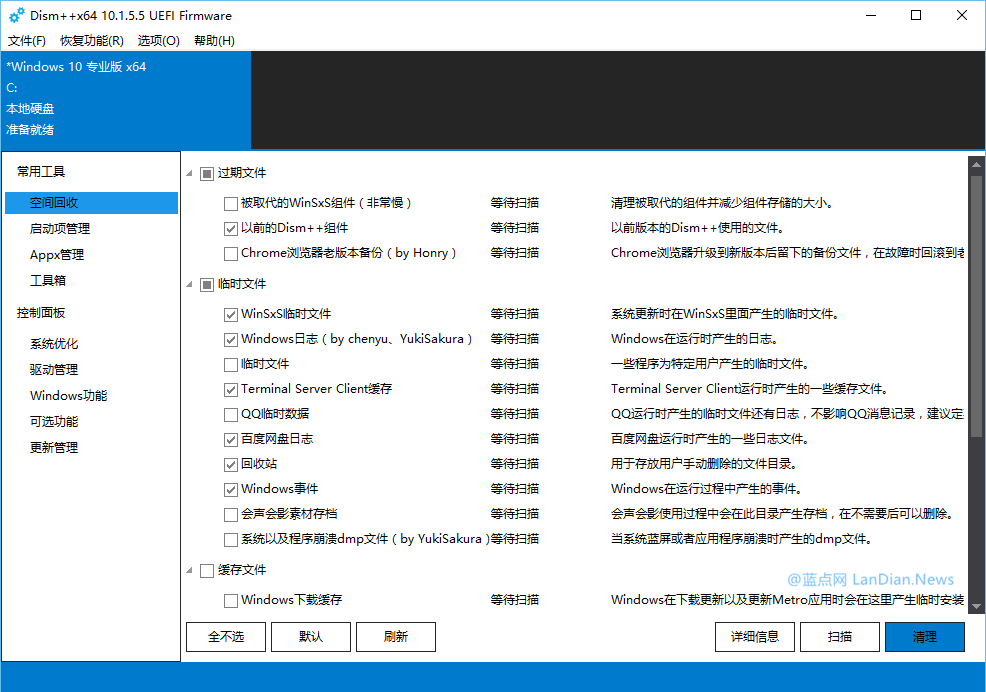
Task: Check 被取代的WinSxS组件（非常慢）
Action: (x=230, y=202)
